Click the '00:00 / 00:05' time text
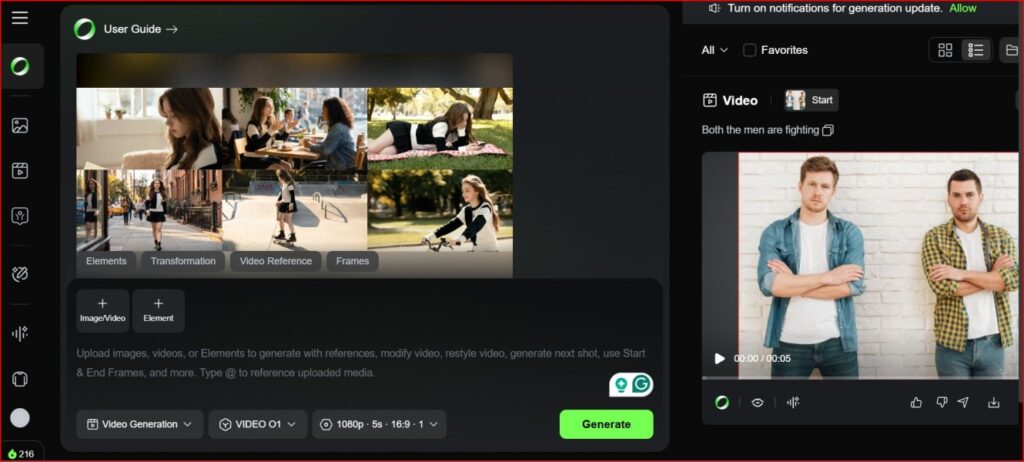The height and width of the screenshot is (462, 1024). [762, 359]
